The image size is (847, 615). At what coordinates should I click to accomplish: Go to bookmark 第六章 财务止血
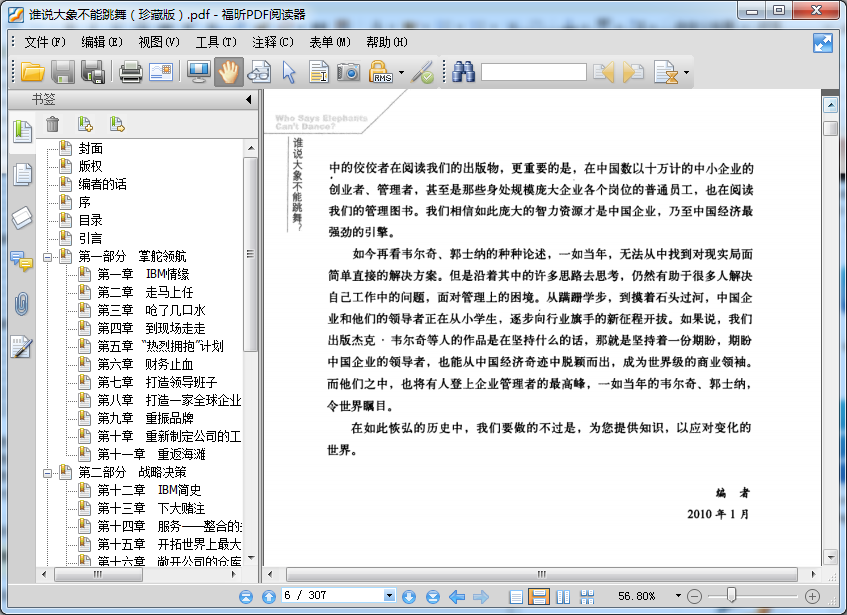pos(145,364)
